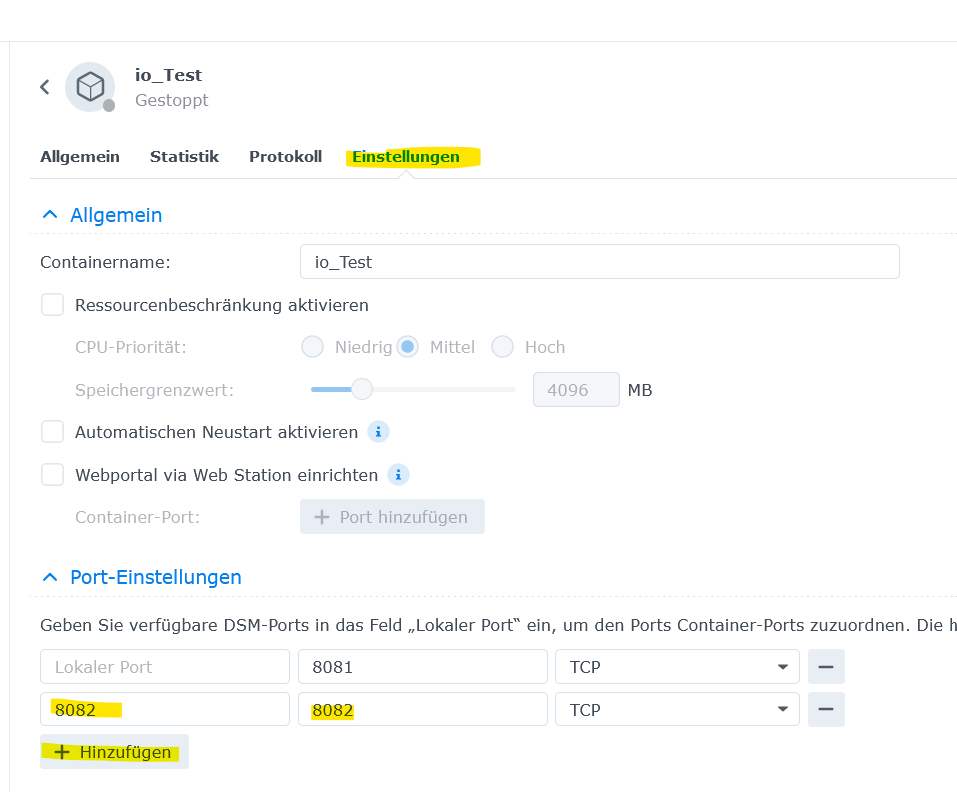Click the io_Test container title
This screenshot has width=957, height=792.
(168, 75)
